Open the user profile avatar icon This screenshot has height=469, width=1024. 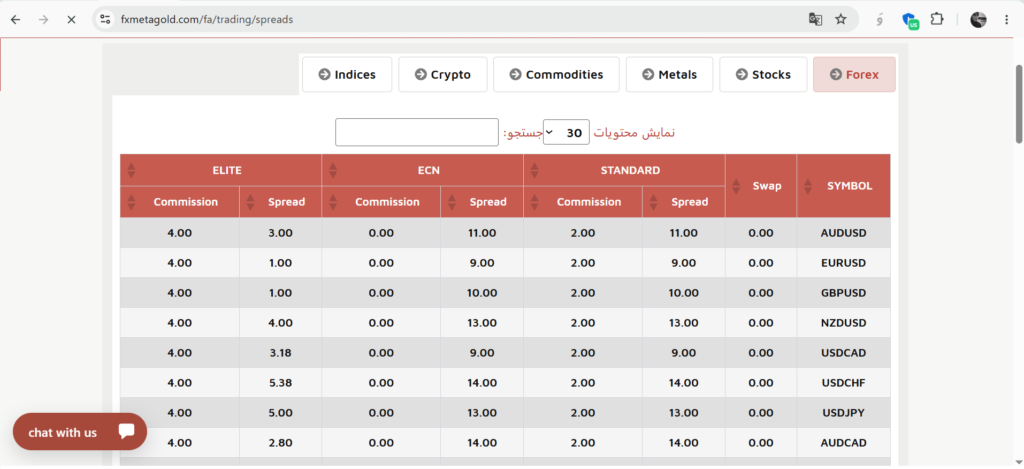978,20
